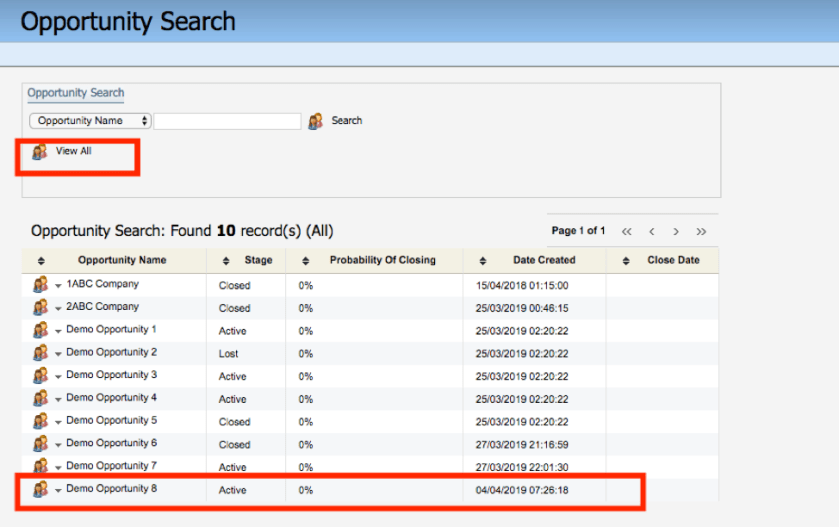Click the record icon for 1ABC Company
The height and width of the screenshot is (527, 839).
click(40, 285)
